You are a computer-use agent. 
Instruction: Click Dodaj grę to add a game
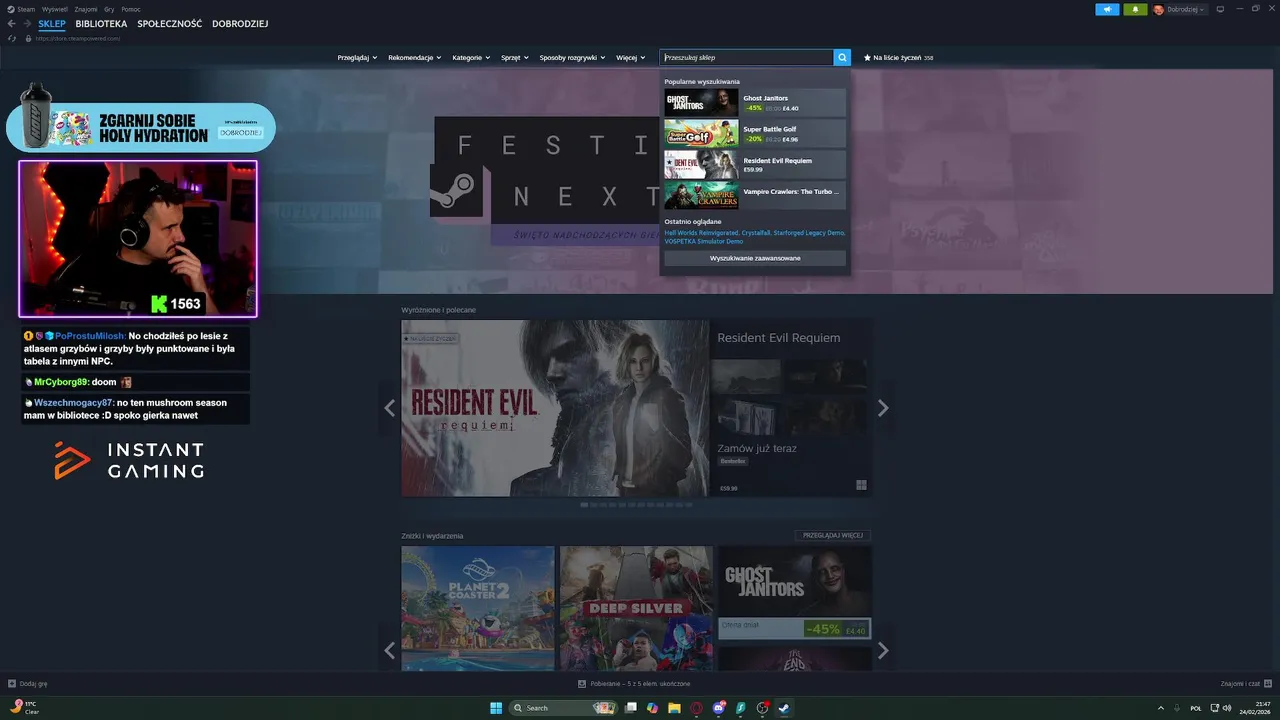(x=28, y=684)
